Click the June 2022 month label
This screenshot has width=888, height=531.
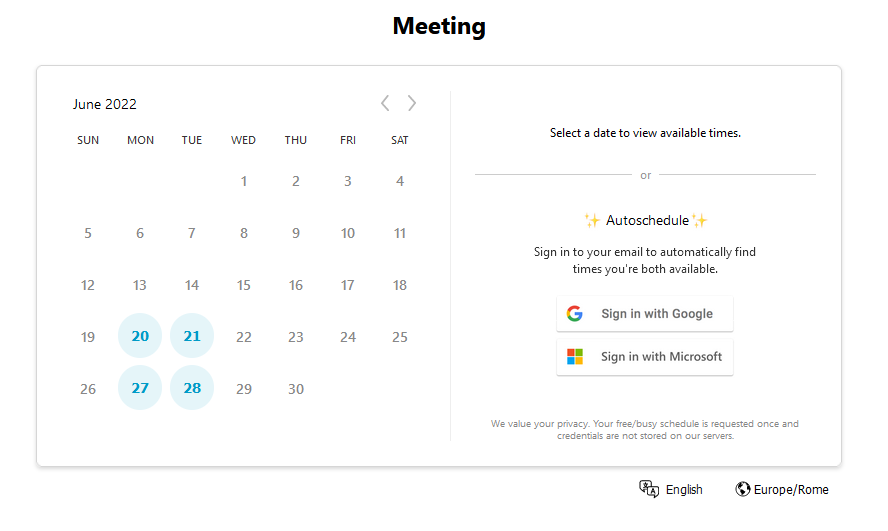[x=105, y=104]
